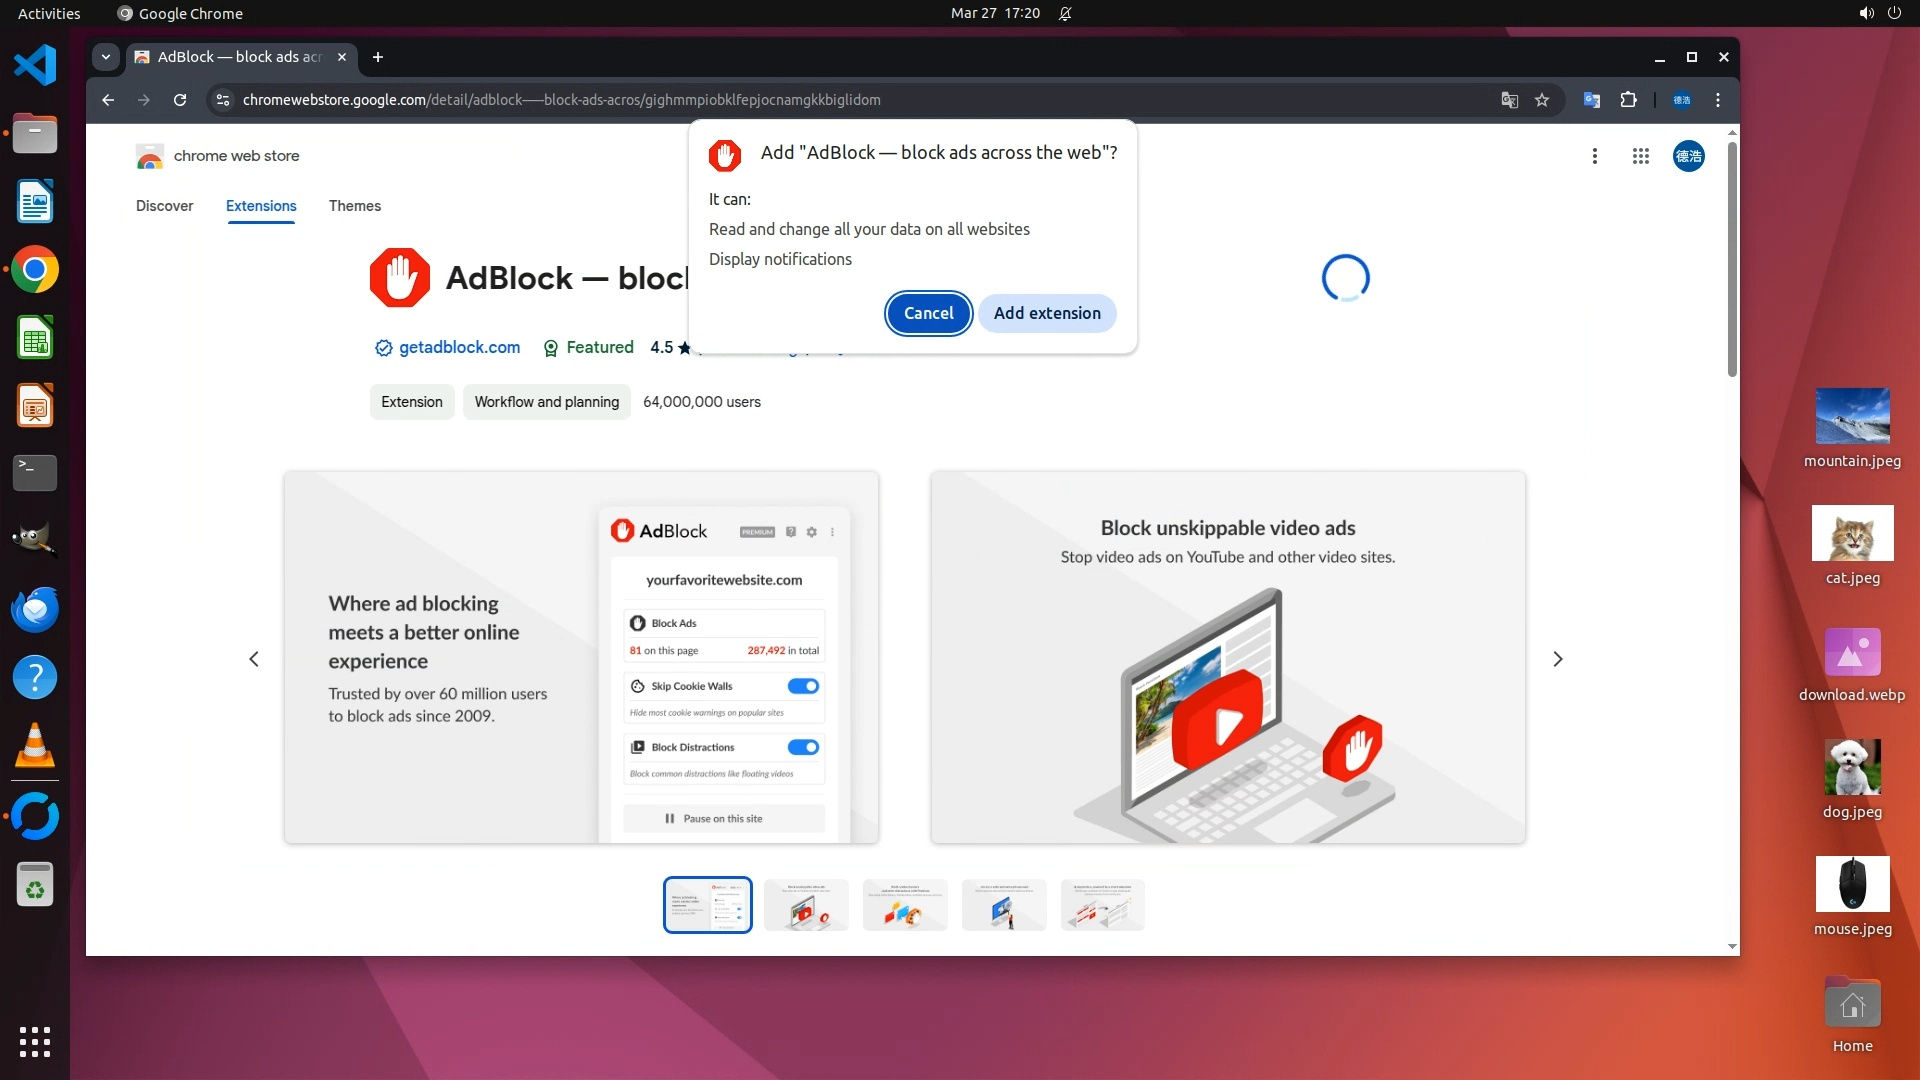Click the Add extension button
Image resolution: width=1920 pixels, height=1080 pixels.
point(1046,313)
